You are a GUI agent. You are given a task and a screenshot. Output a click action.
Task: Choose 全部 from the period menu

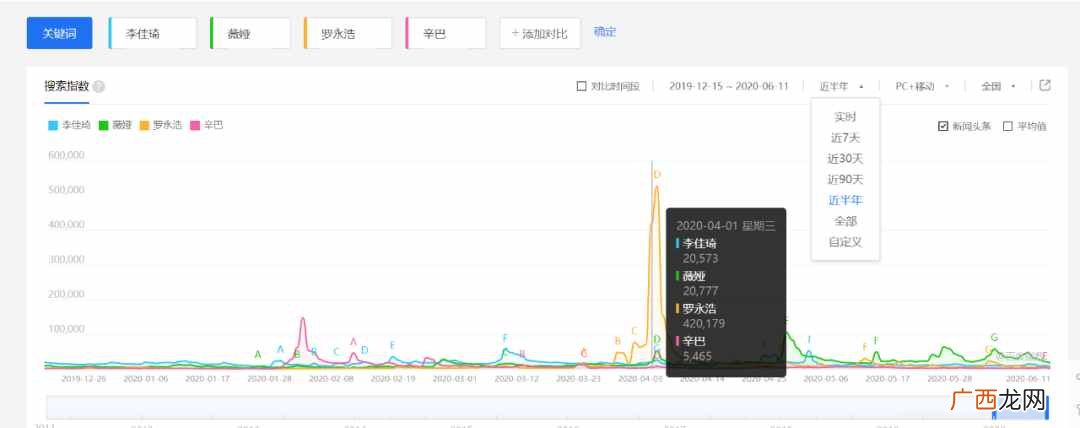click(x=845, y=221)
